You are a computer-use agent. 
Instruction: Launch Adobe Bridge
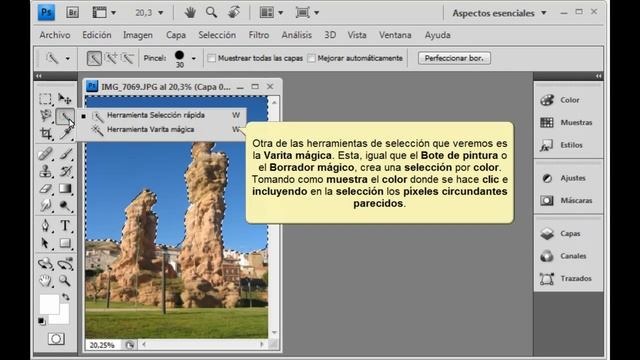pos(72,13)
